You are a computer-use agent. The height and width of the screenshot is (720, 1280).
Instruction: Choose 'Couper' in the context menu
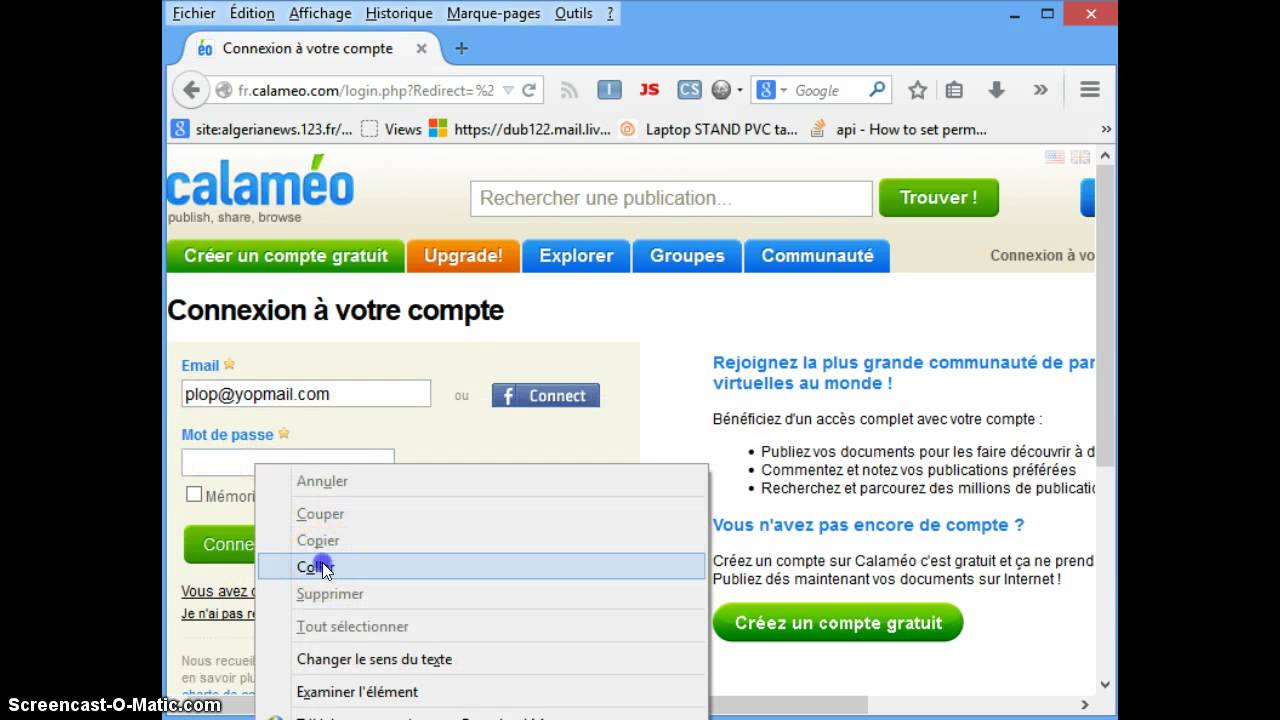(481, 514)
